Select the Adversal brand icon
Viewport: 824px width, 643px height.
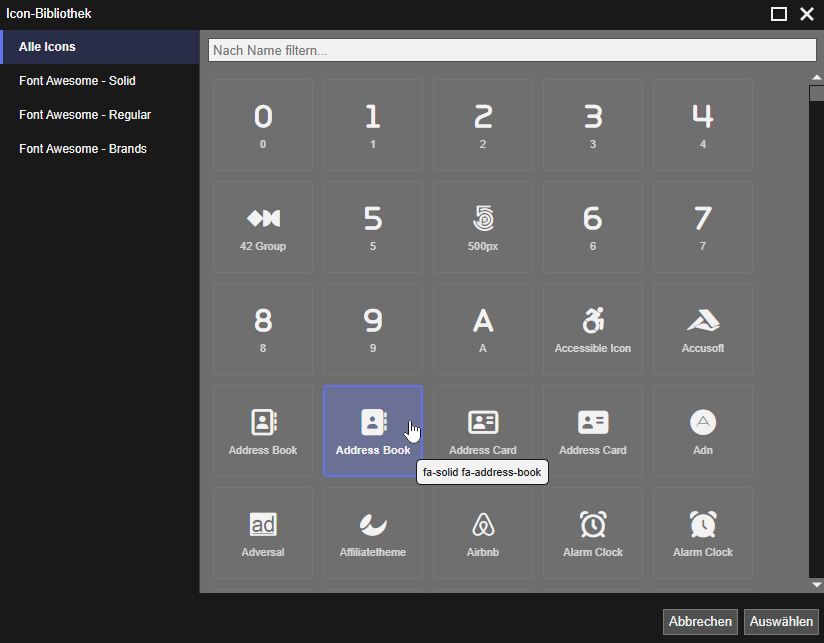[x=263, y=533]
